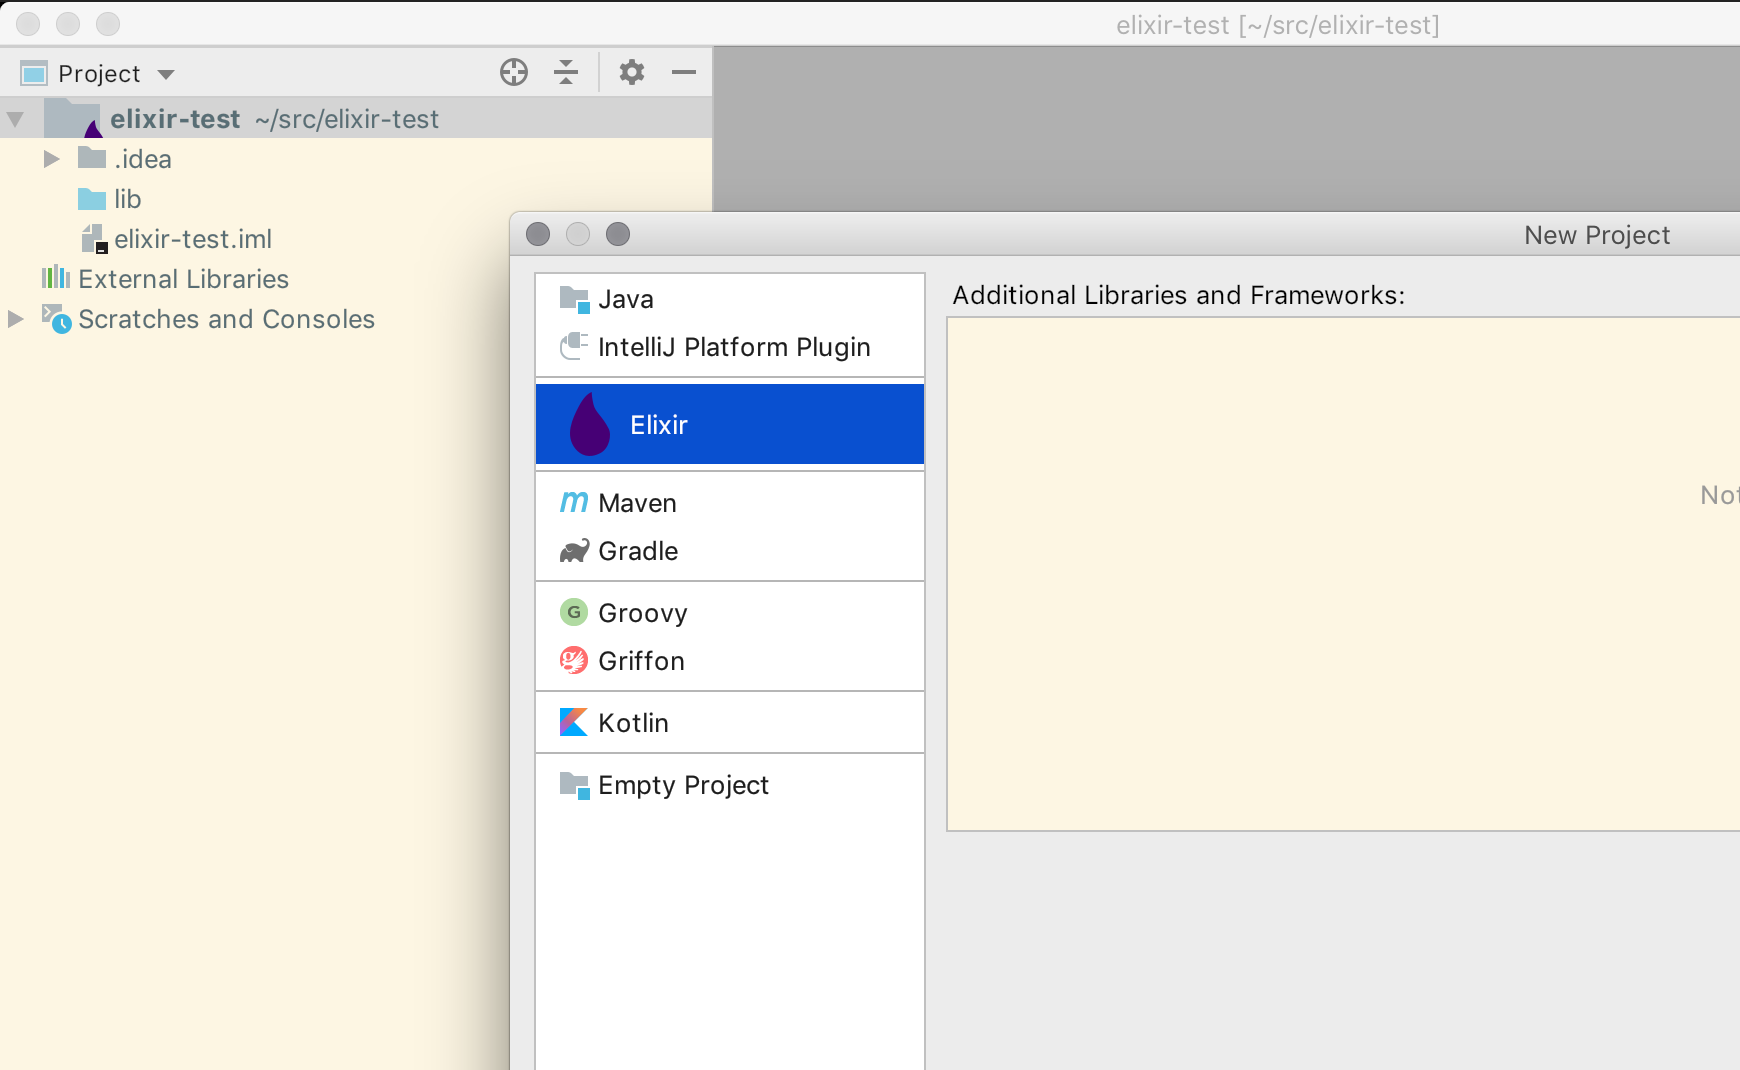Select the Griffon framework icon

pos(575,660)
